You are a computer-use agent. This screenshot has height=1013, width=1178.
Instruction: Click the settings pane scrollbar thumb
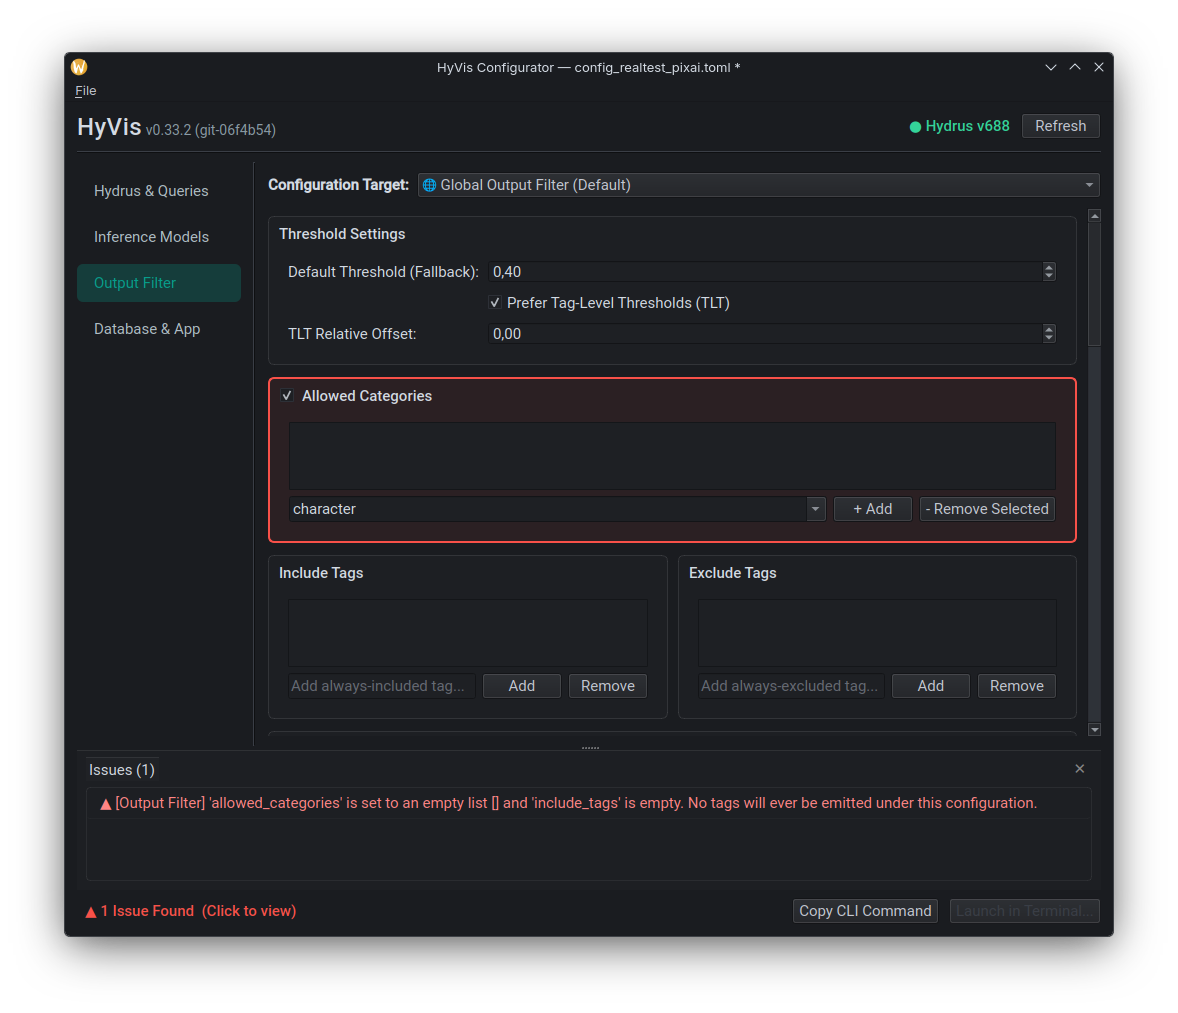tap(1095, 284)
